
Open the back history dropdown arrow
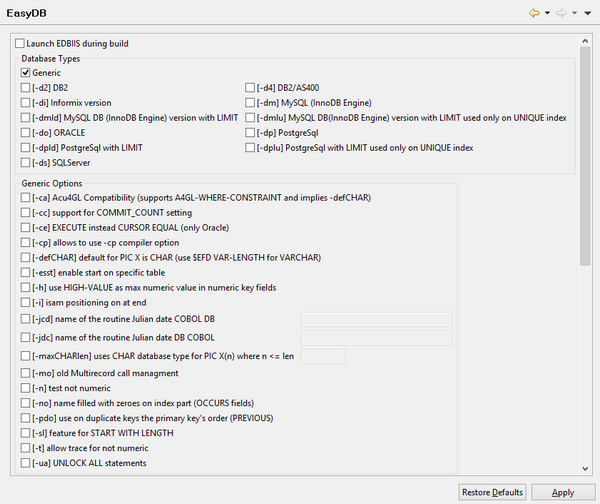[547, 14]
